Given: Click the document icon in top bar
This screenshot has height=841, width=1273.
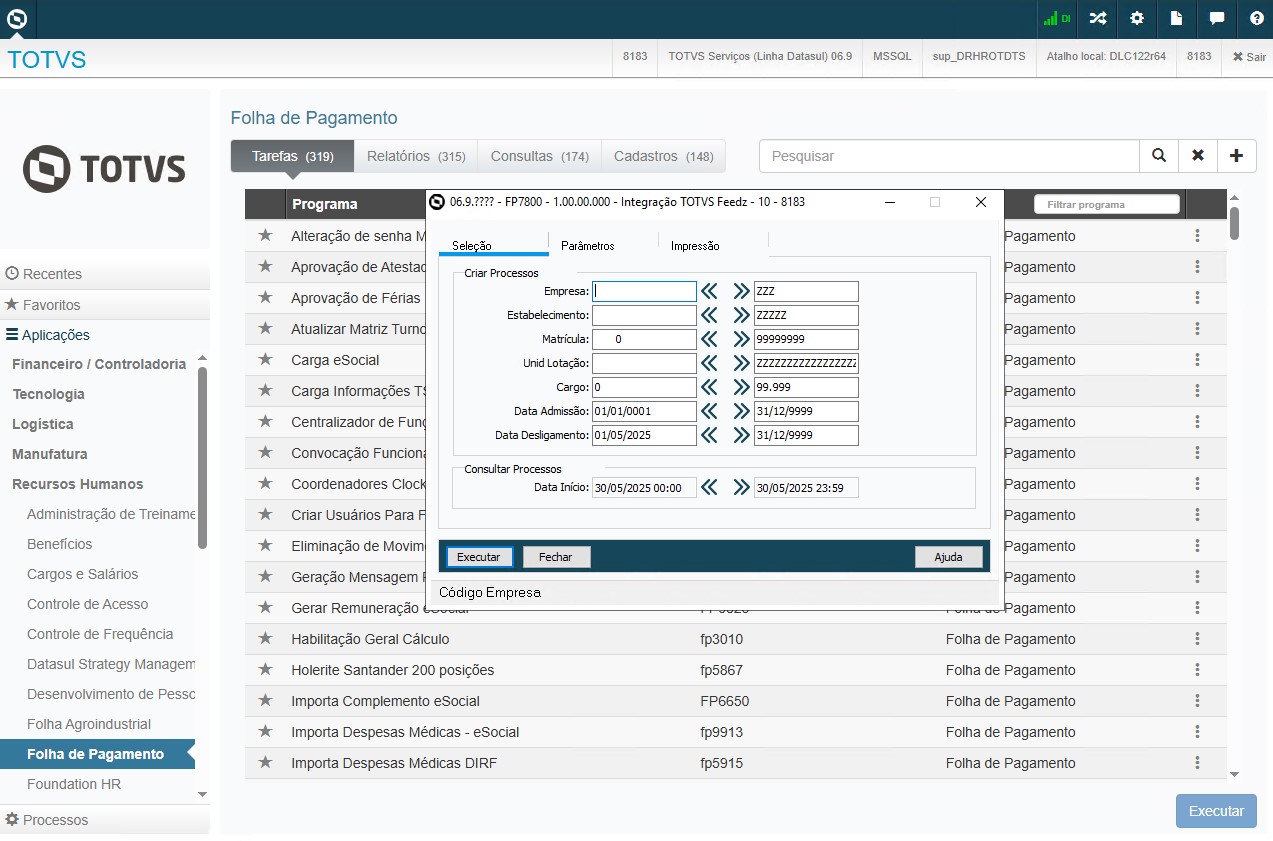Looking at the screenshot, I should [1177, 18].
